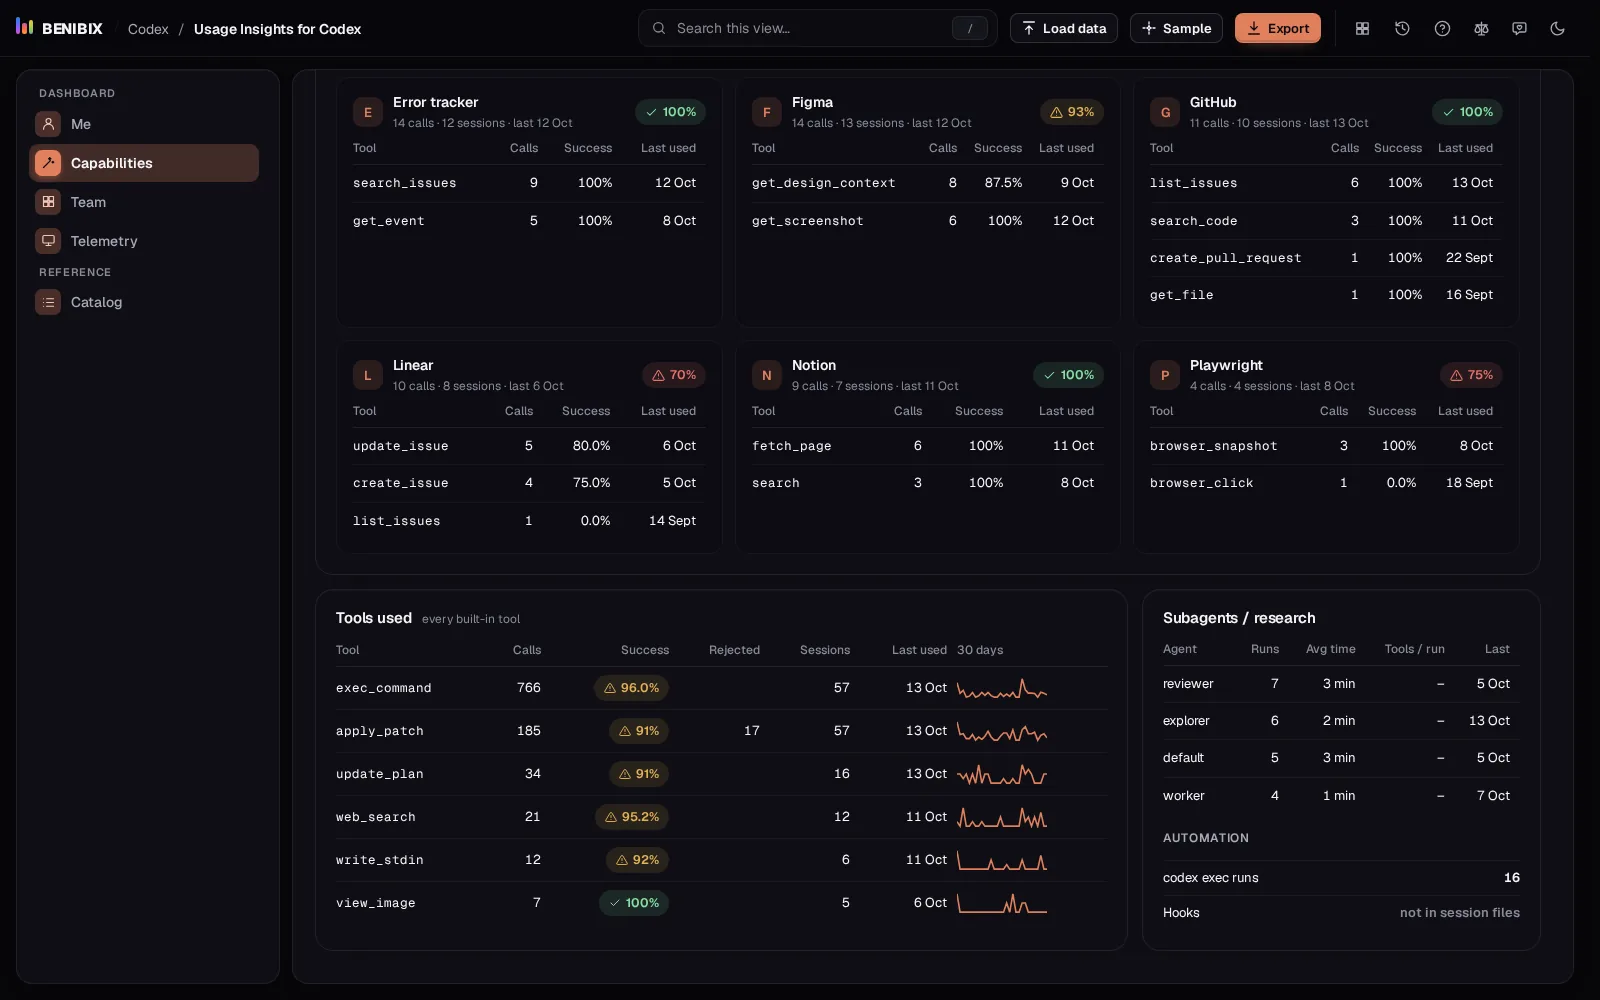Click the GitHub "G" badge icon
This screenshot has height=1000, width=1600.
[x=1164, y=112]
